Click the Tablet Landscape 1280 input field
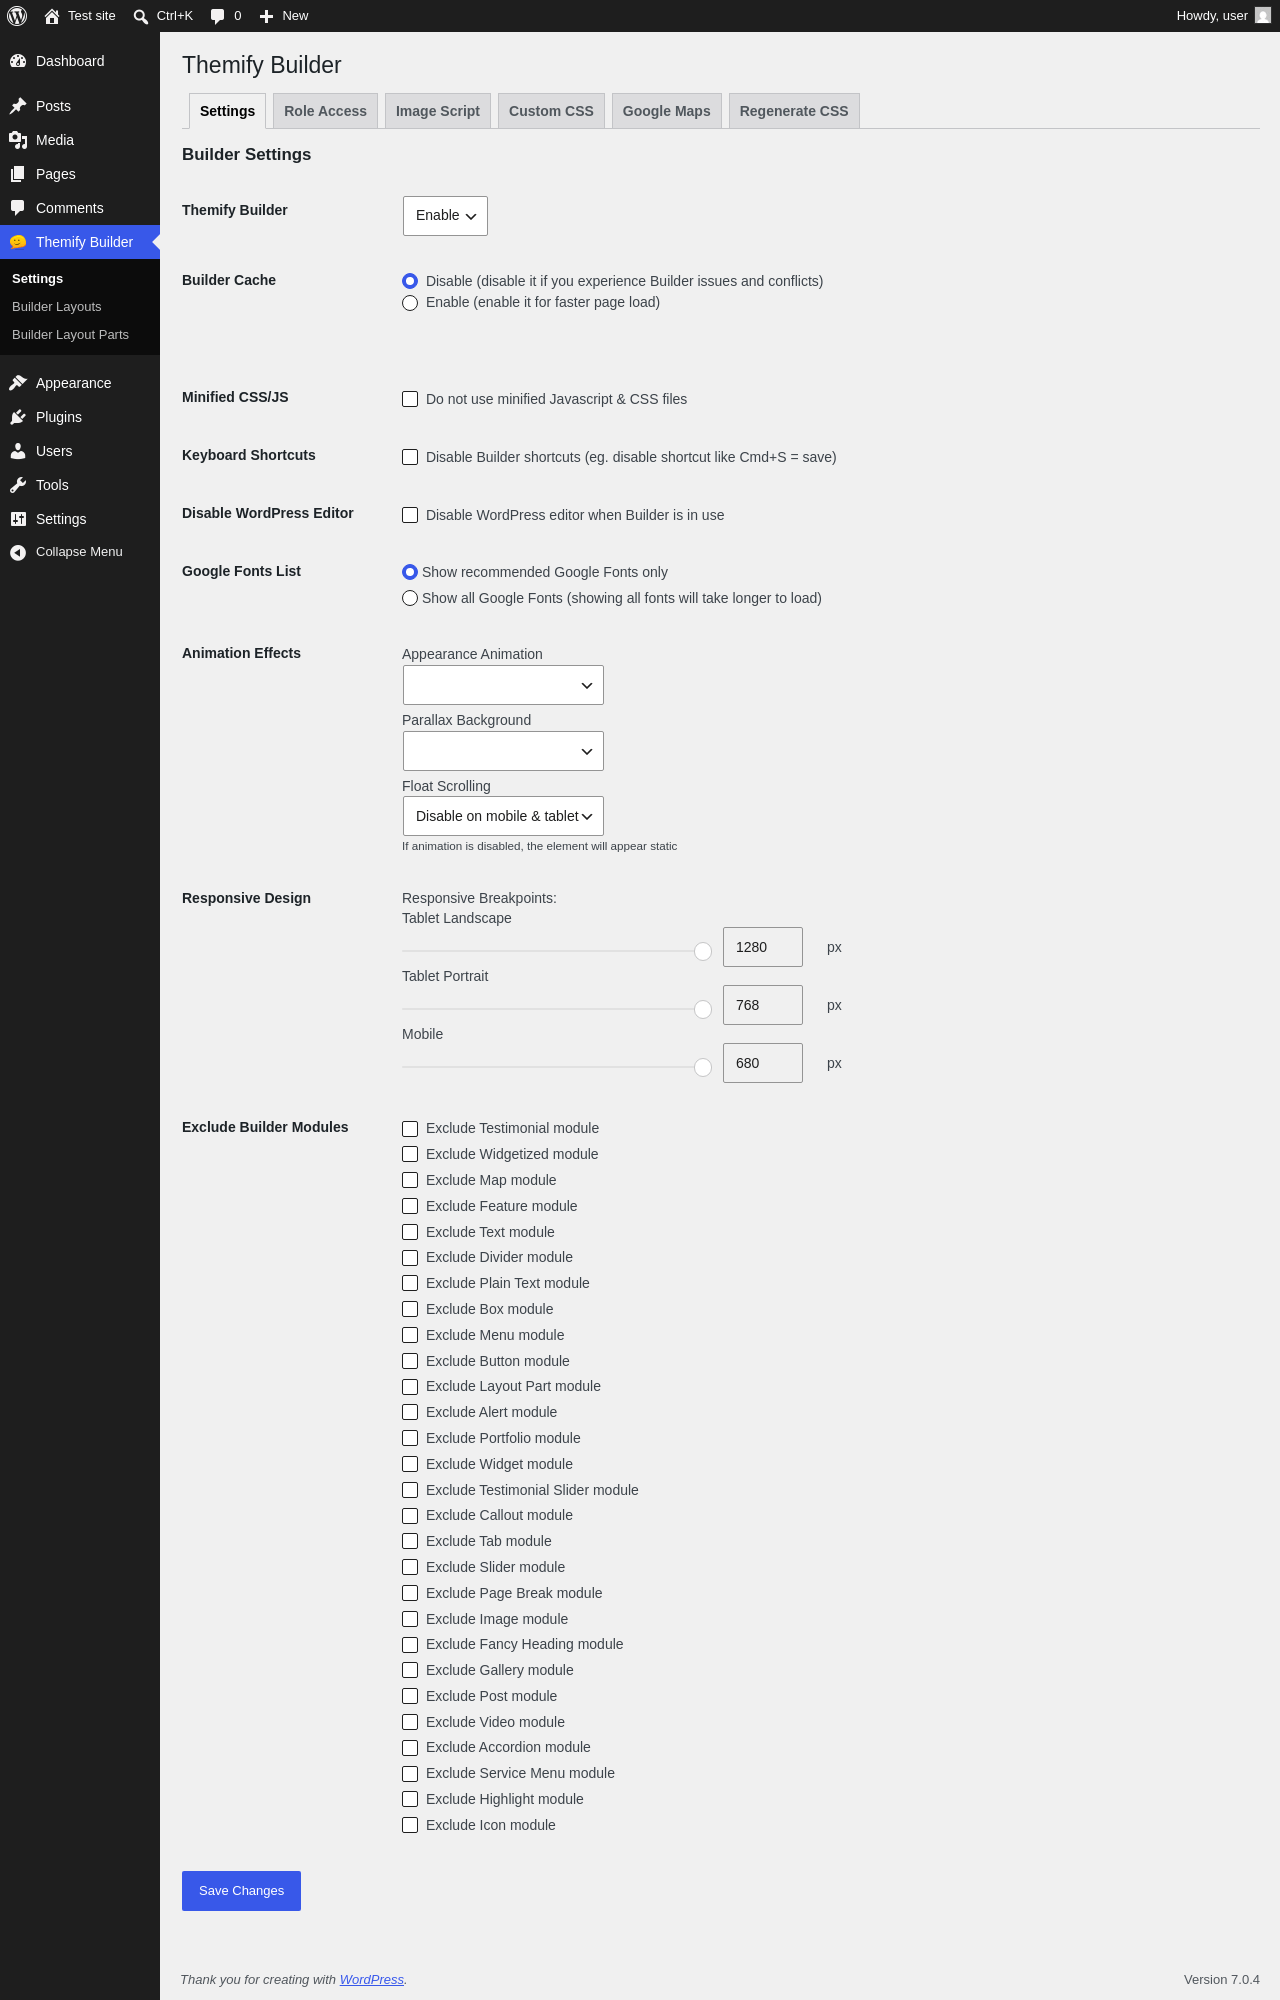Image resolution: width=1280 pixels, height=2000 pixels. 763,947
